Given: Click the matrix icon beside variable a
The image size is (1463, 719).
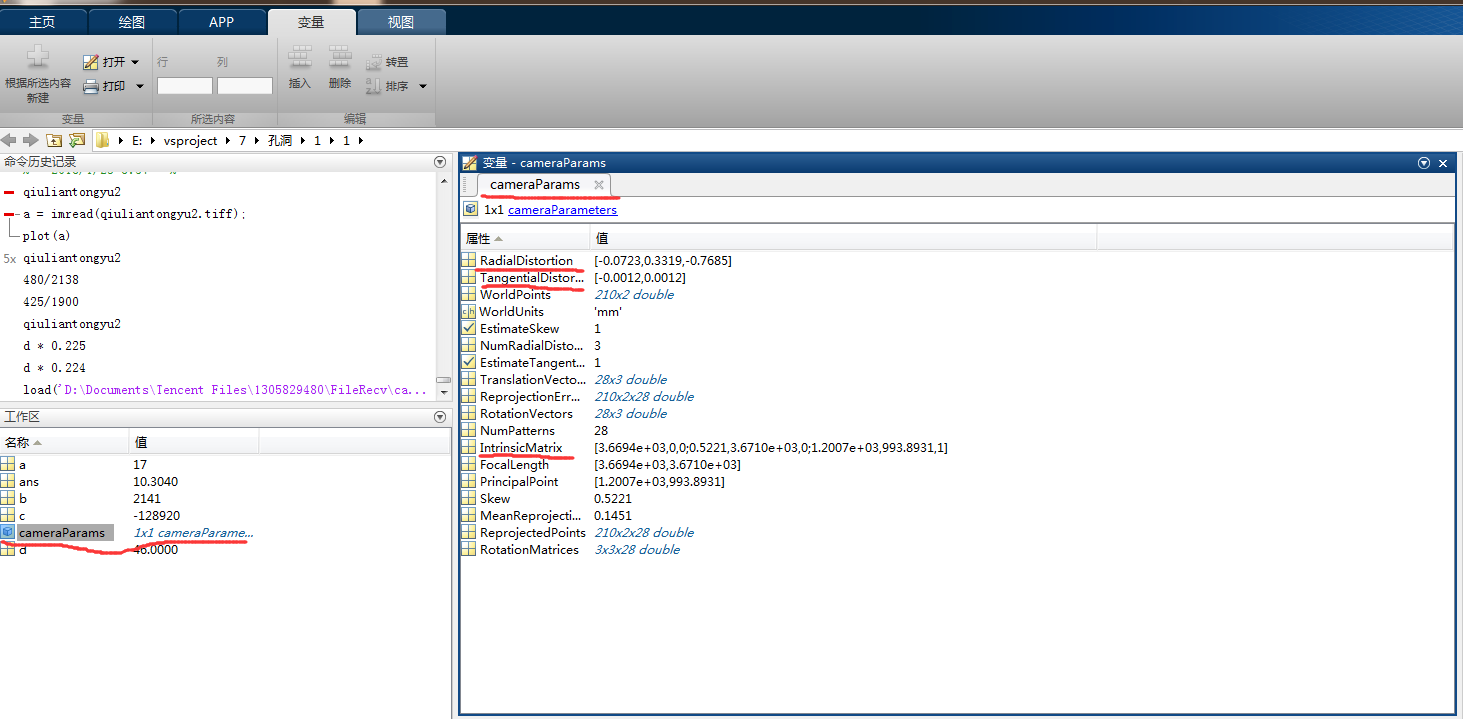Looking at the screenshot, I should 8,465.
